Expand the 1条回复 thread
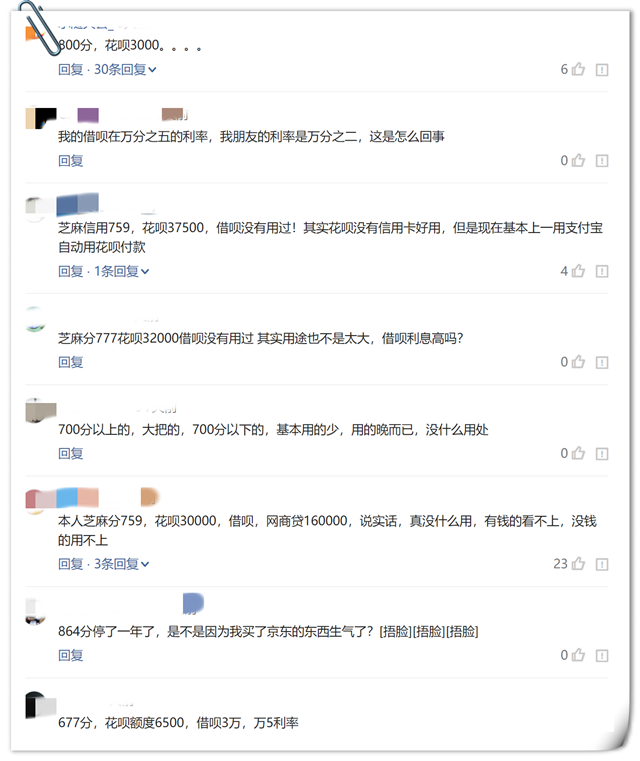Image resolution: width=640 pixels, height=761 pixels. pos(121,271)
